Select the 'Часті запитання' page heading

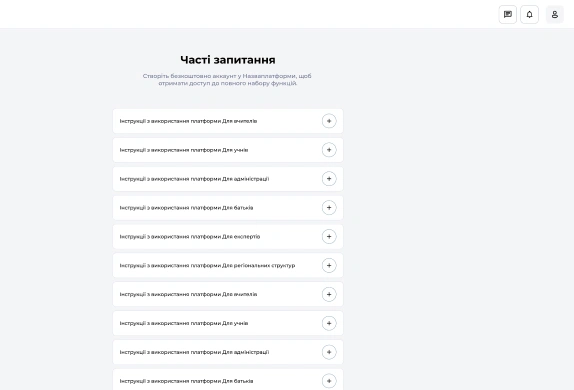pos(228,60)
